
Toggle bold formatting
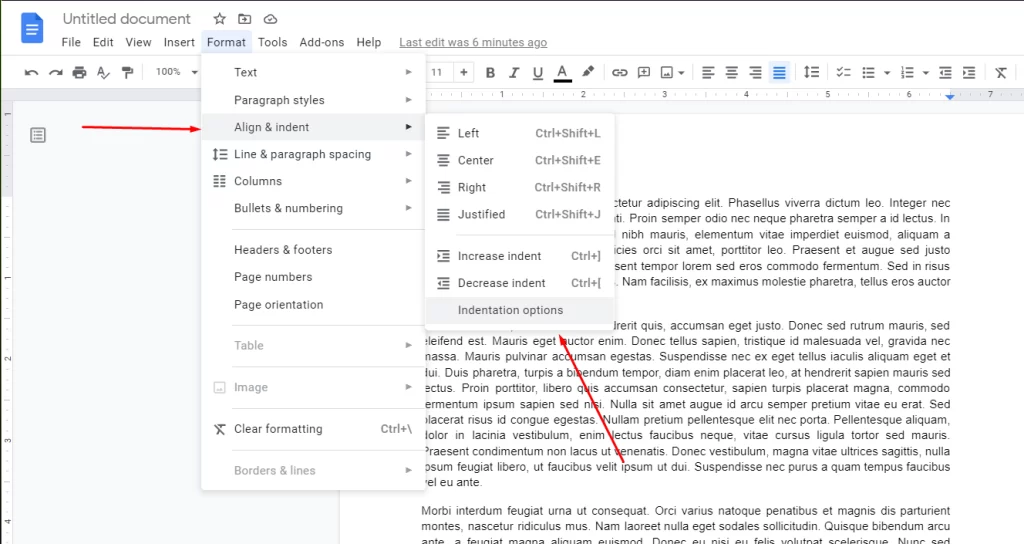coord(490,72)
